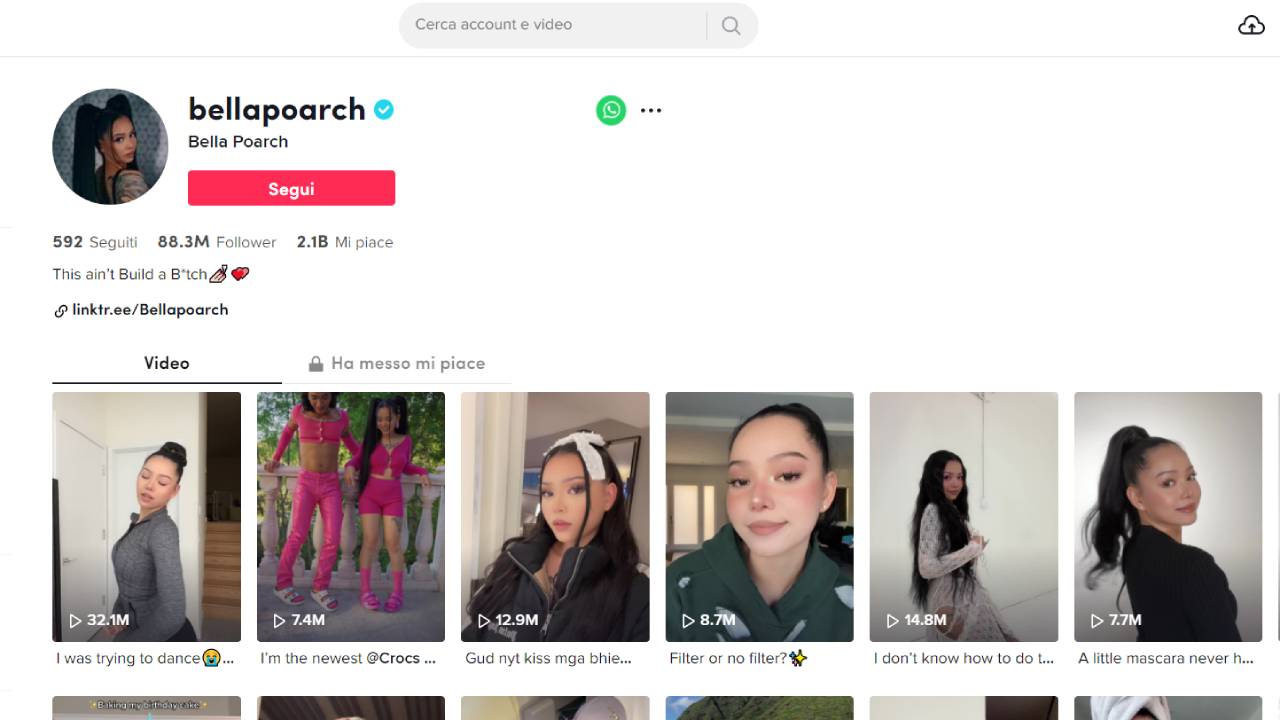The height and width of the screenshot is (720, 1280).
Task: Click play count icon on 12.9M video
Action: (x=483, y=621)
